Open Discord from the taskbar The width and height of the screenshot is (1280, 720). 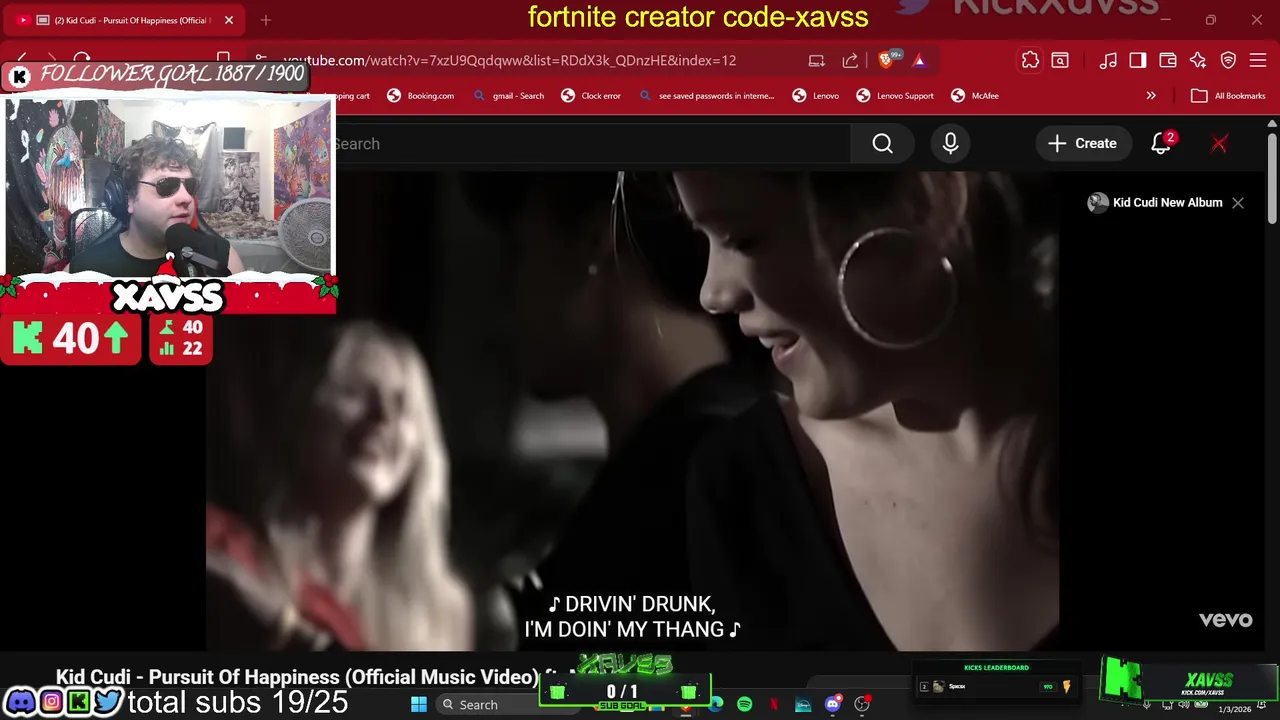pos(832,705)
